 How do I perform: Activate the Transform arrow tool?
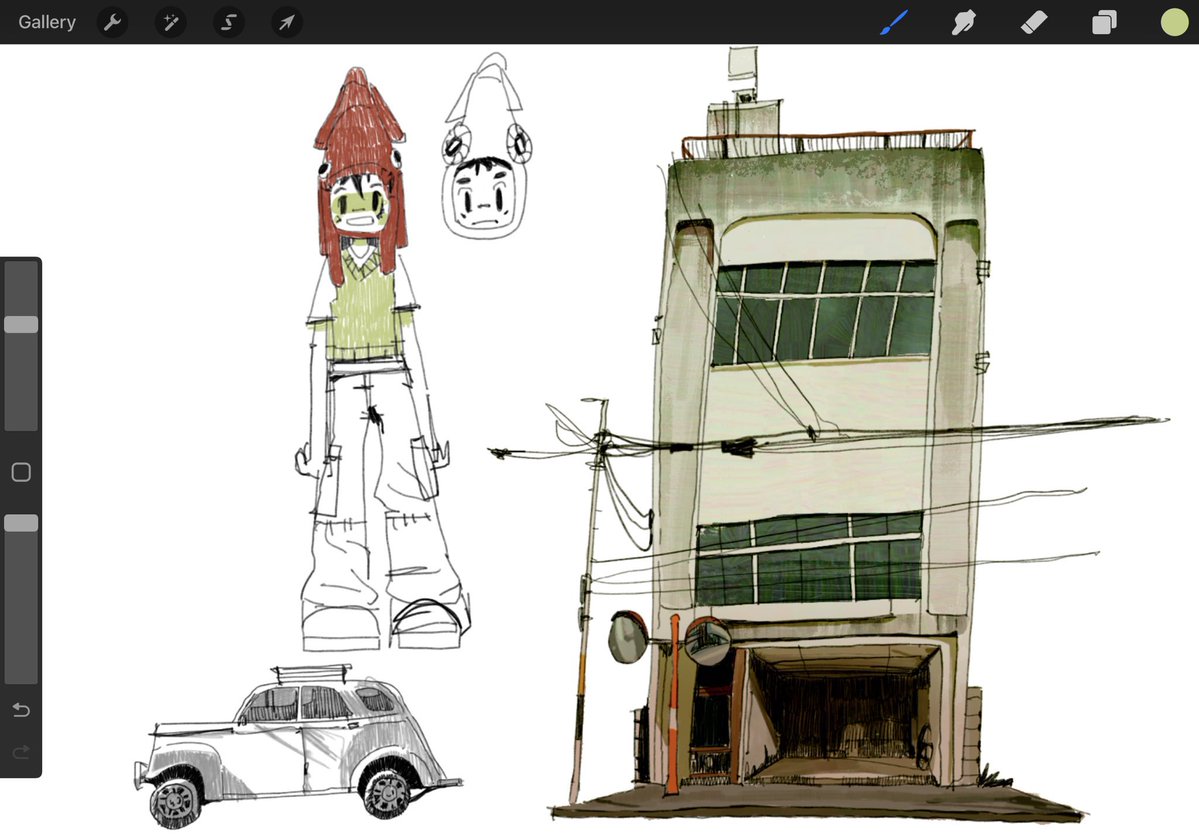point(287,22)
